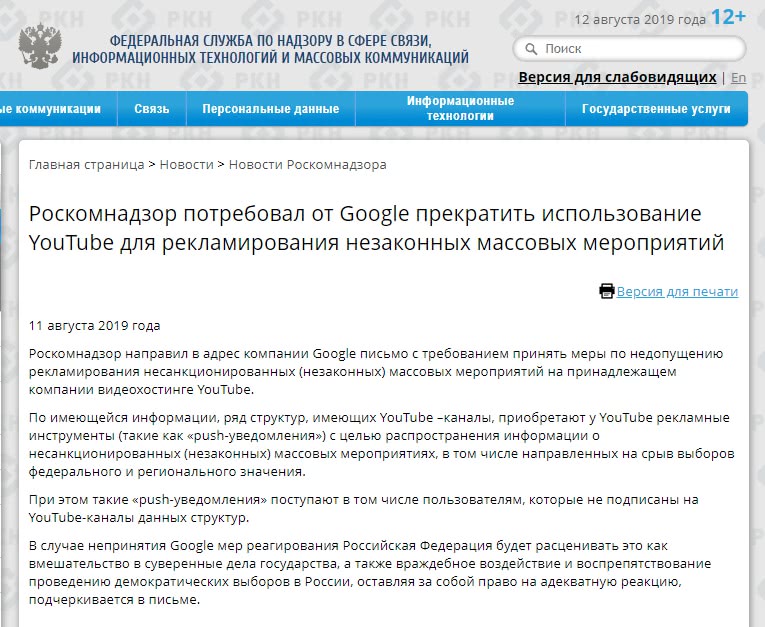Click the Russian coat of arms emblem

[40, 46]
